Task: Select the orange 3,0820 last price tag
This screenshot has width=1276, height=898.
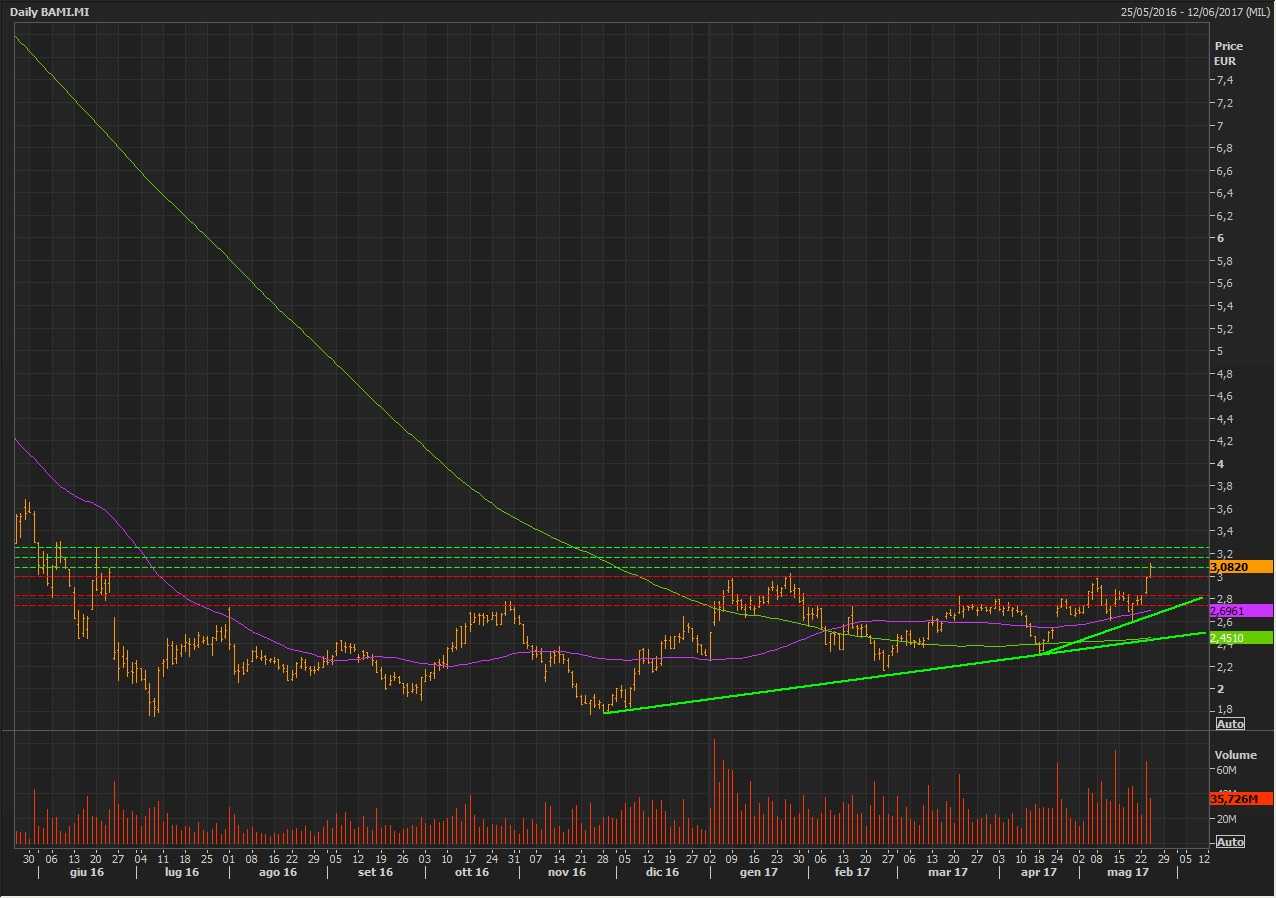Action: coord(1240,566)
